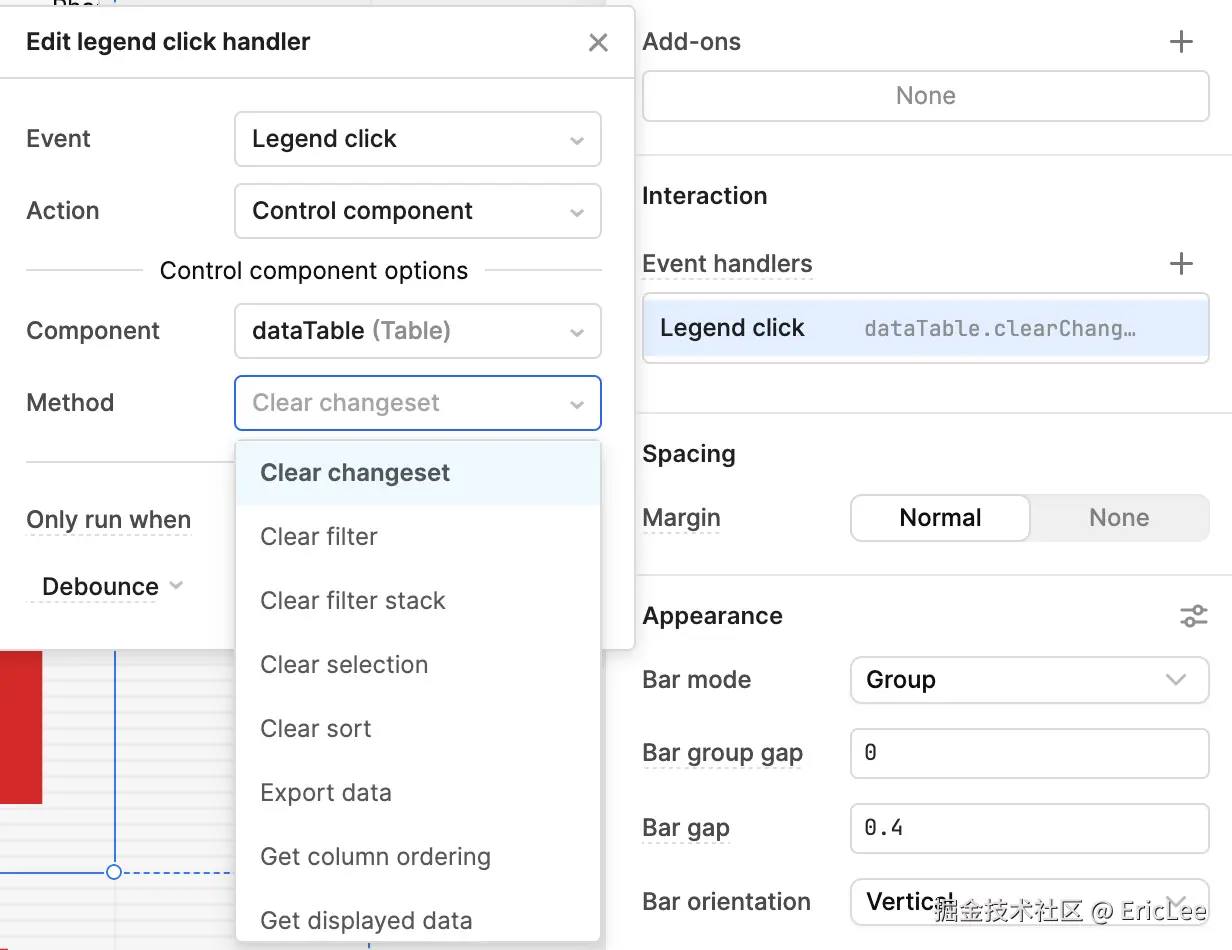Select the Legend click event handler entry

(x=925, y=328)
